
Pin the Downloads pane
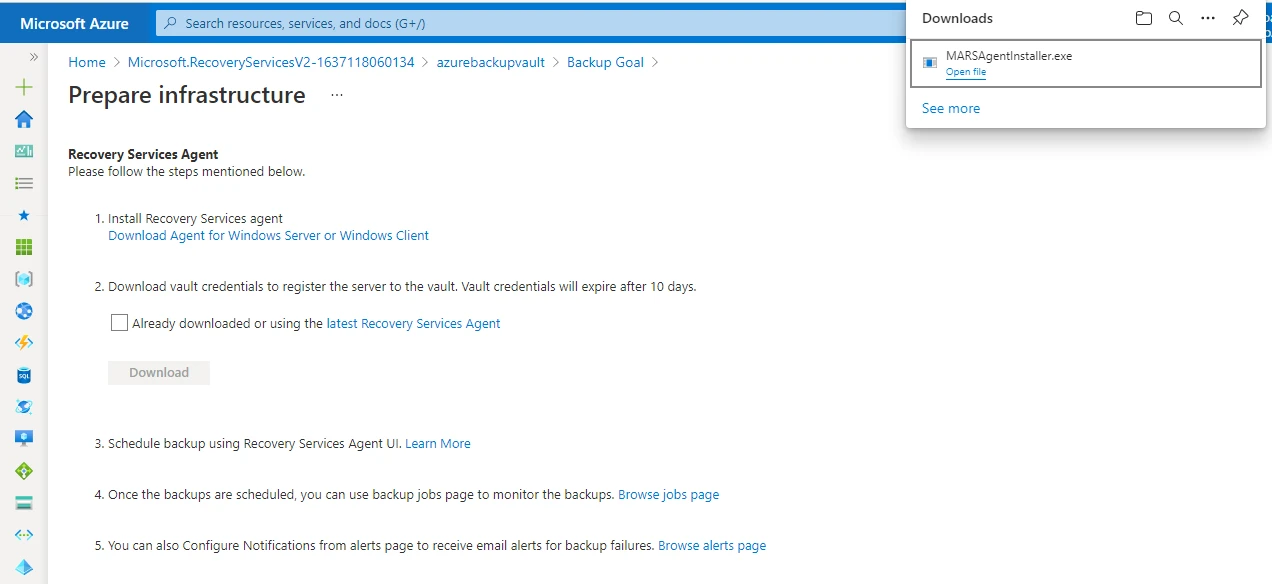pyautogui.click(x=1240, y=17)
